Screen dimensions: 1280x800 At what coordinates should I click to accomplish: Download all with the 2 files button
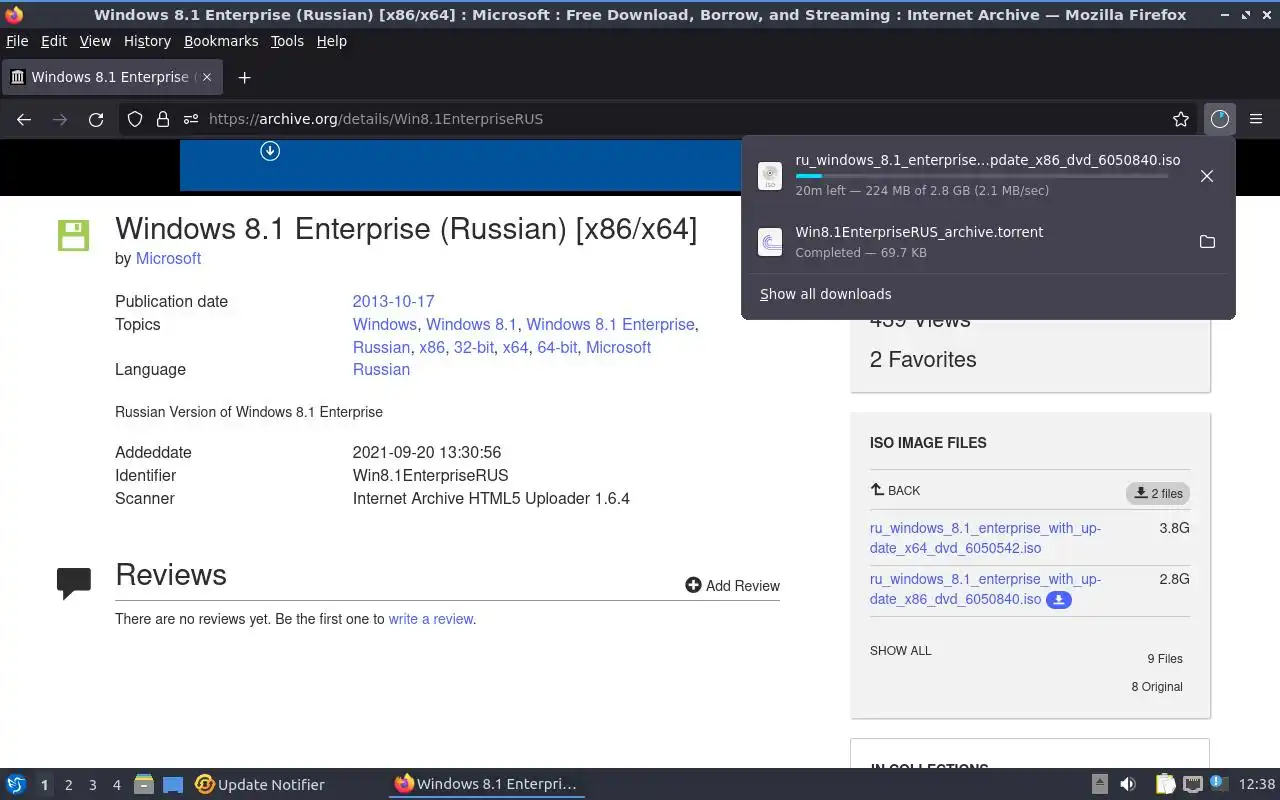1158,493
